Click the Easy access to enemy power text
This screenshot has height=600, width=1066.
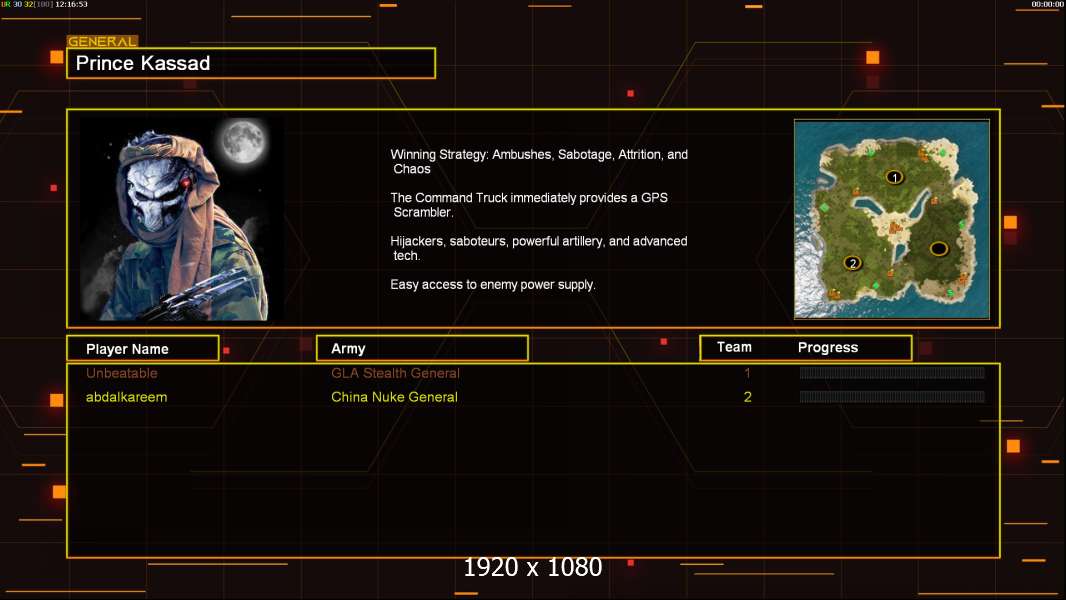[x=493, y=285]
